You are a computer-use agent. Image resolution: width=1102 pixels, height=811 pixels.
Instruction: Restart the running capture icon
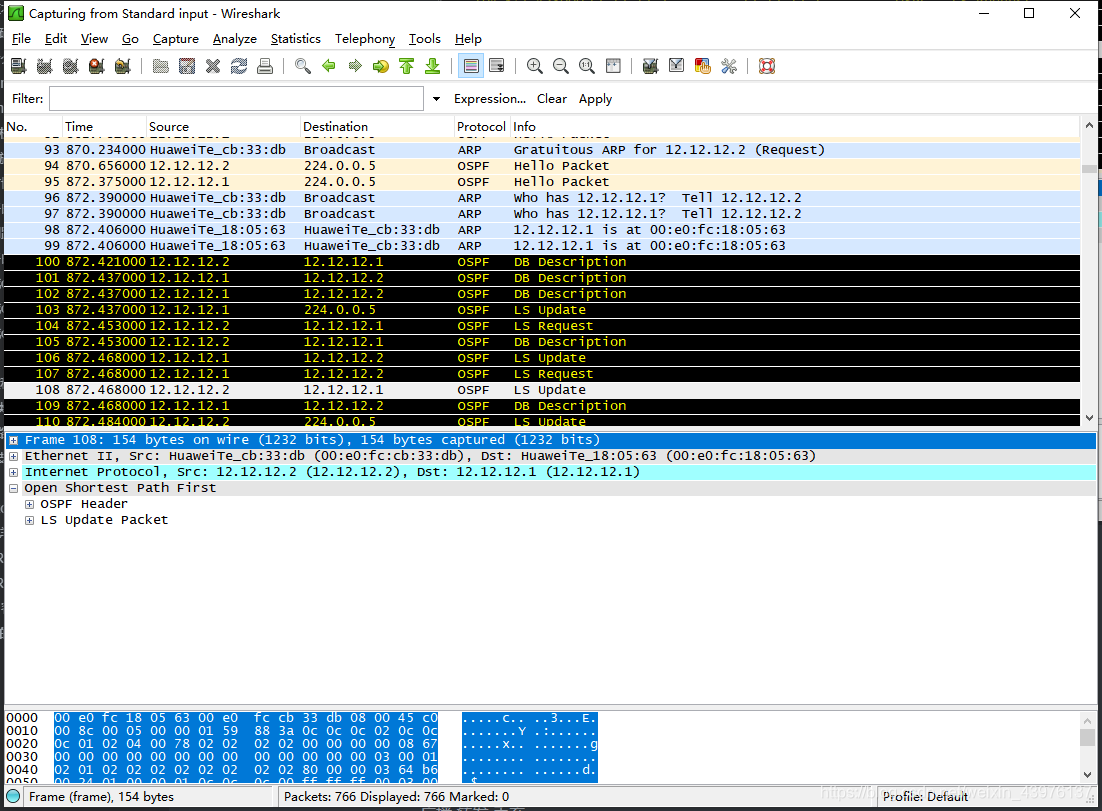[x=123, y=66]
